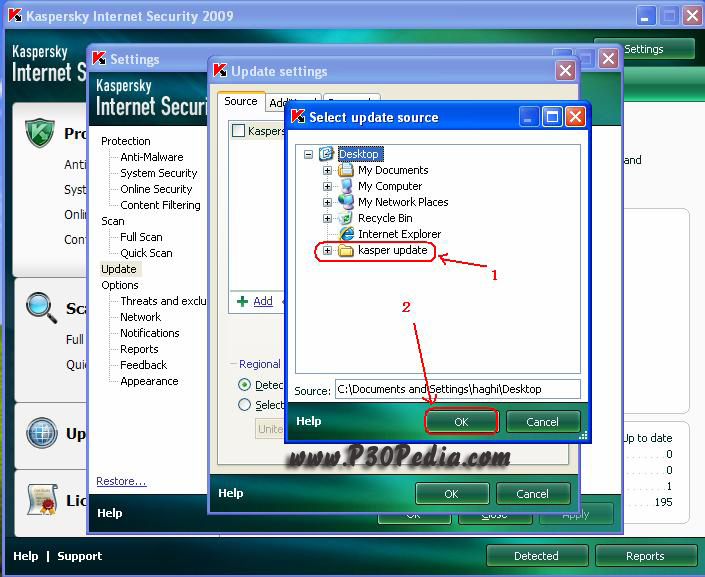
Task: Click Cancel in Update settings dialog
Action: click(x=533, y=494)
